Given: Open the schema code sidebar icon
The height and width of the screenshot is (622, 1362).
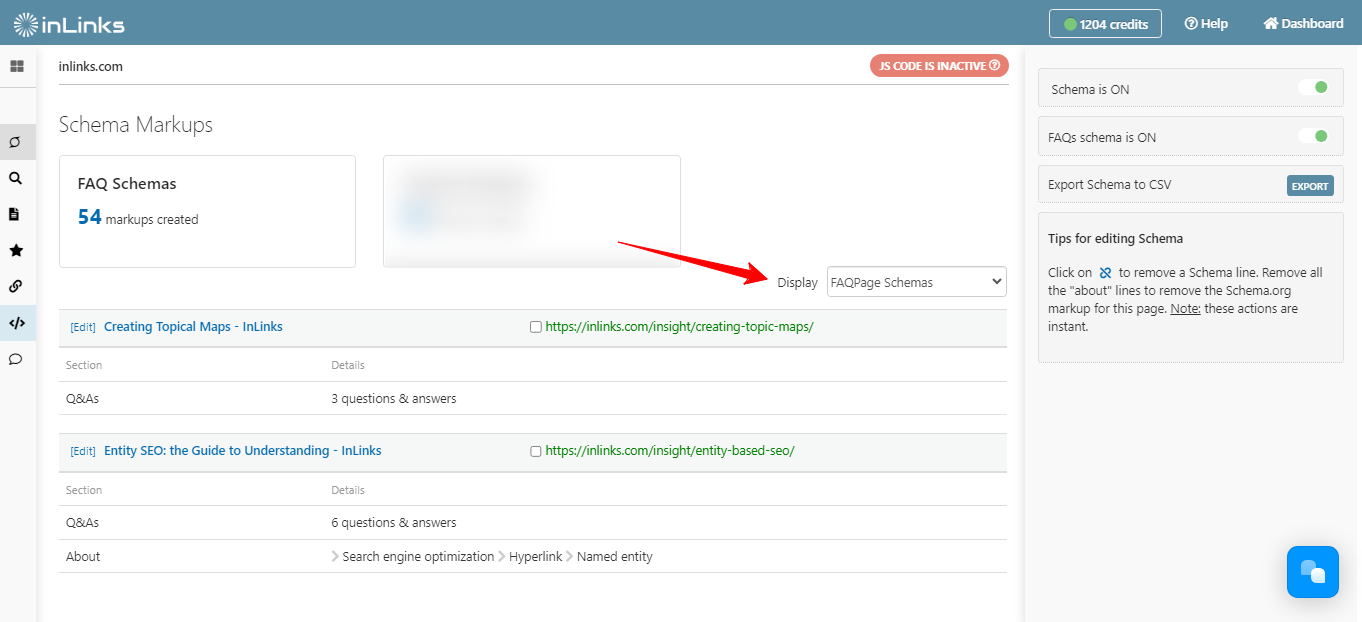Looking at the screenshot, I should [16, 323].
